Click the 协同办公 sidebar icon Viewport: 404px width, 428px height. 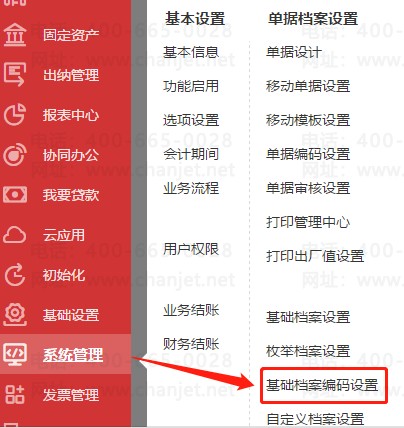click(15, 155)
